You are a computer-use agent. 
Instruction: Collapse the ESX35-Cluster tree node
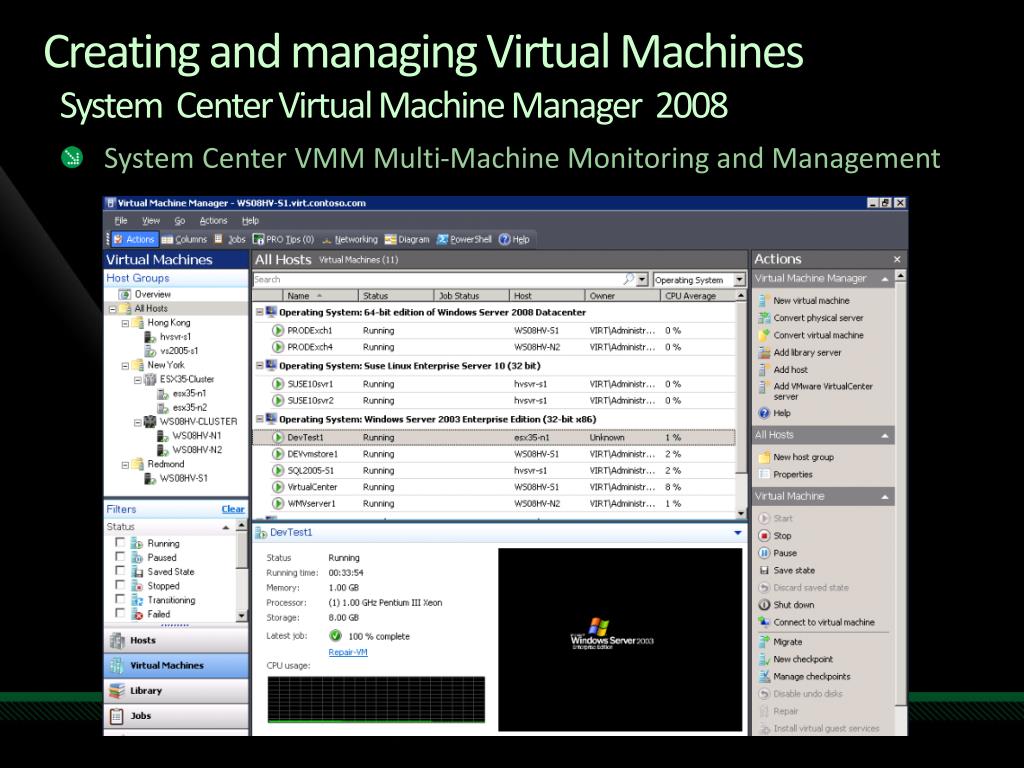click(x=138, y=380)
